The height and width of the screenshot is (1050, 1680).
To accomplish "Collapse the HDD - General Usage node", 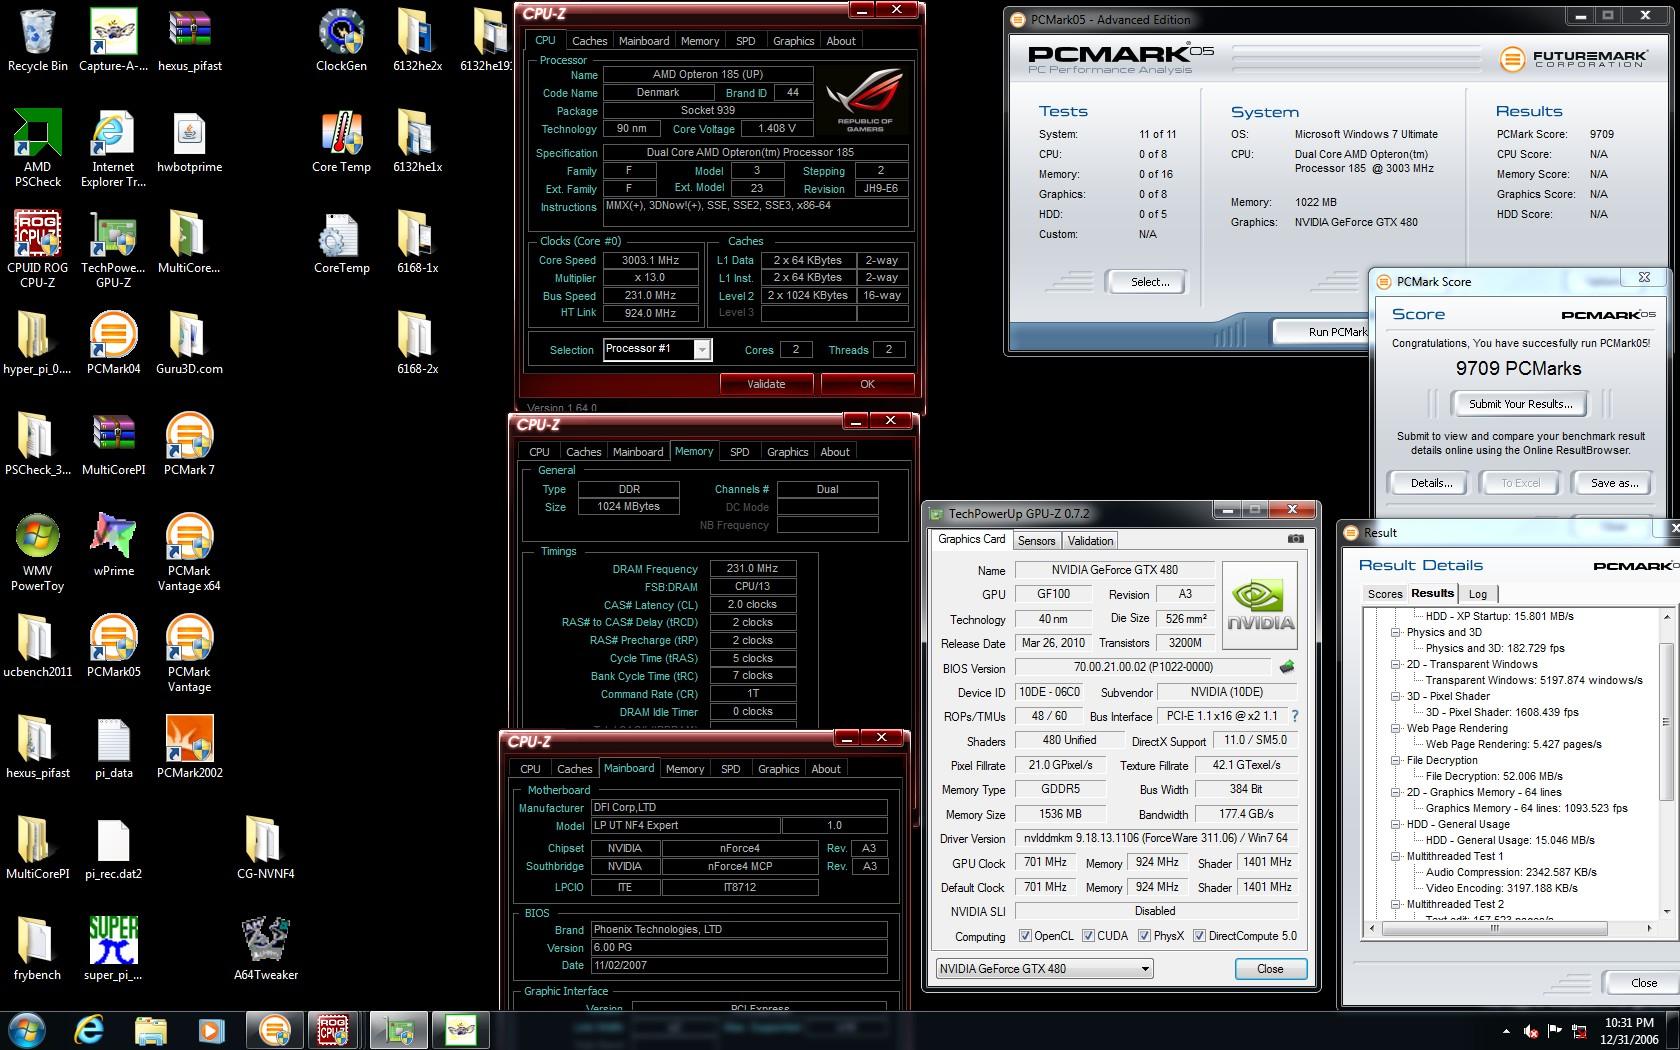I will click(x=1395, y=824).
